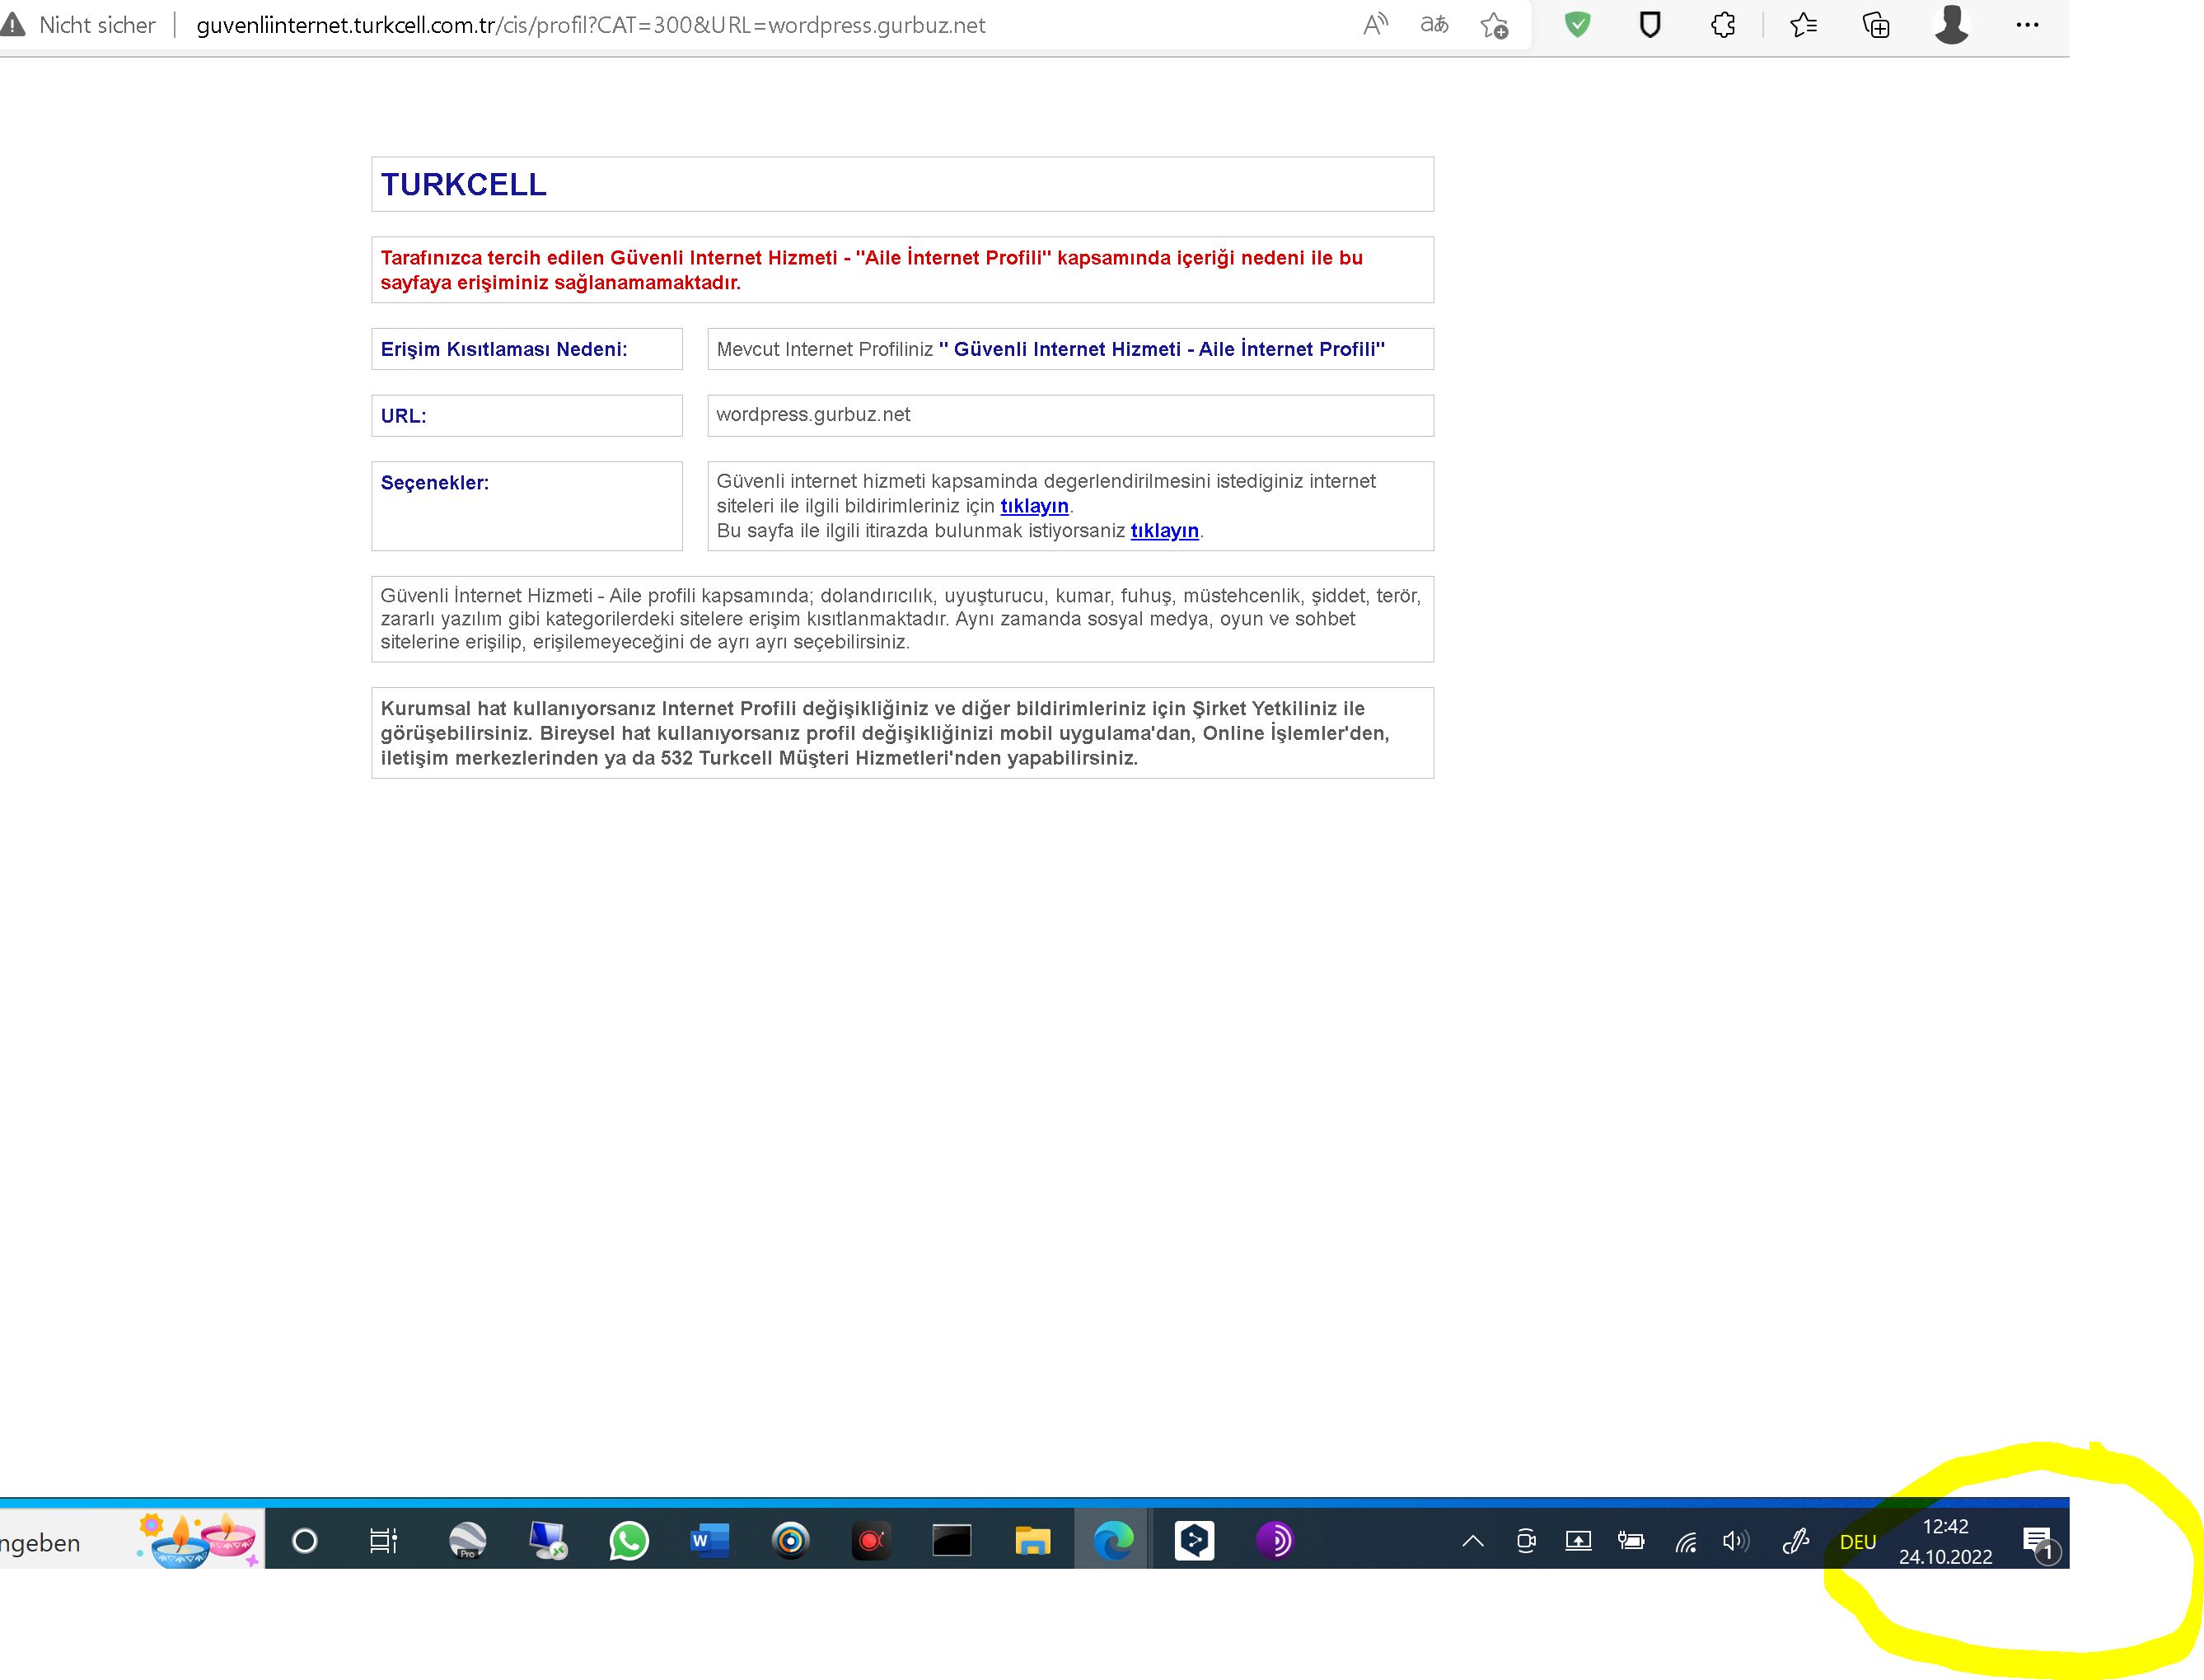Click first 'tıklayın' link for bildirimleriniz
2204x1680 pixels.
tap(1034, 506)
